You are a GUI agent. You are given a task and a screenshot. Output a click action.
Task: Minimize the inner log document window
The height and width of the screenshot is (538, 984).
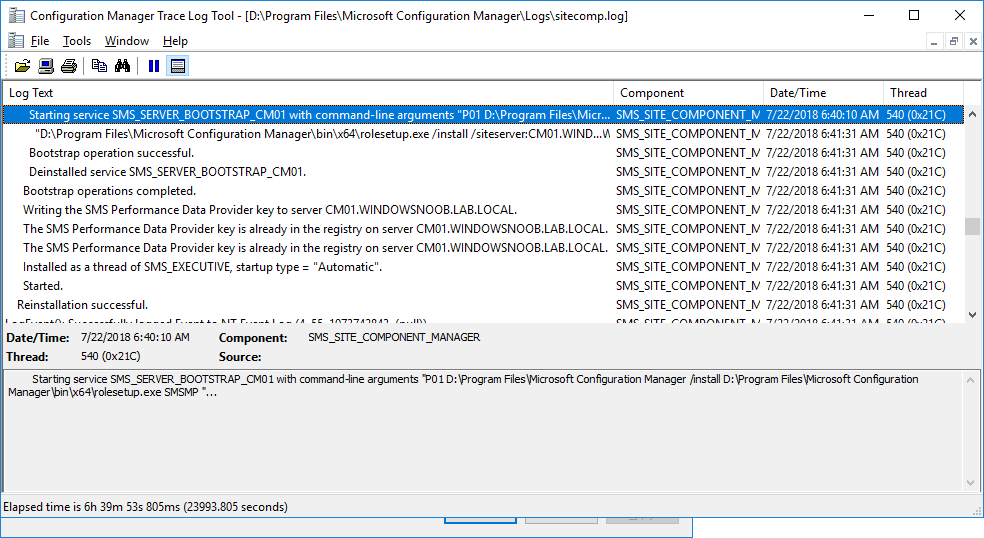coord(934,41)
